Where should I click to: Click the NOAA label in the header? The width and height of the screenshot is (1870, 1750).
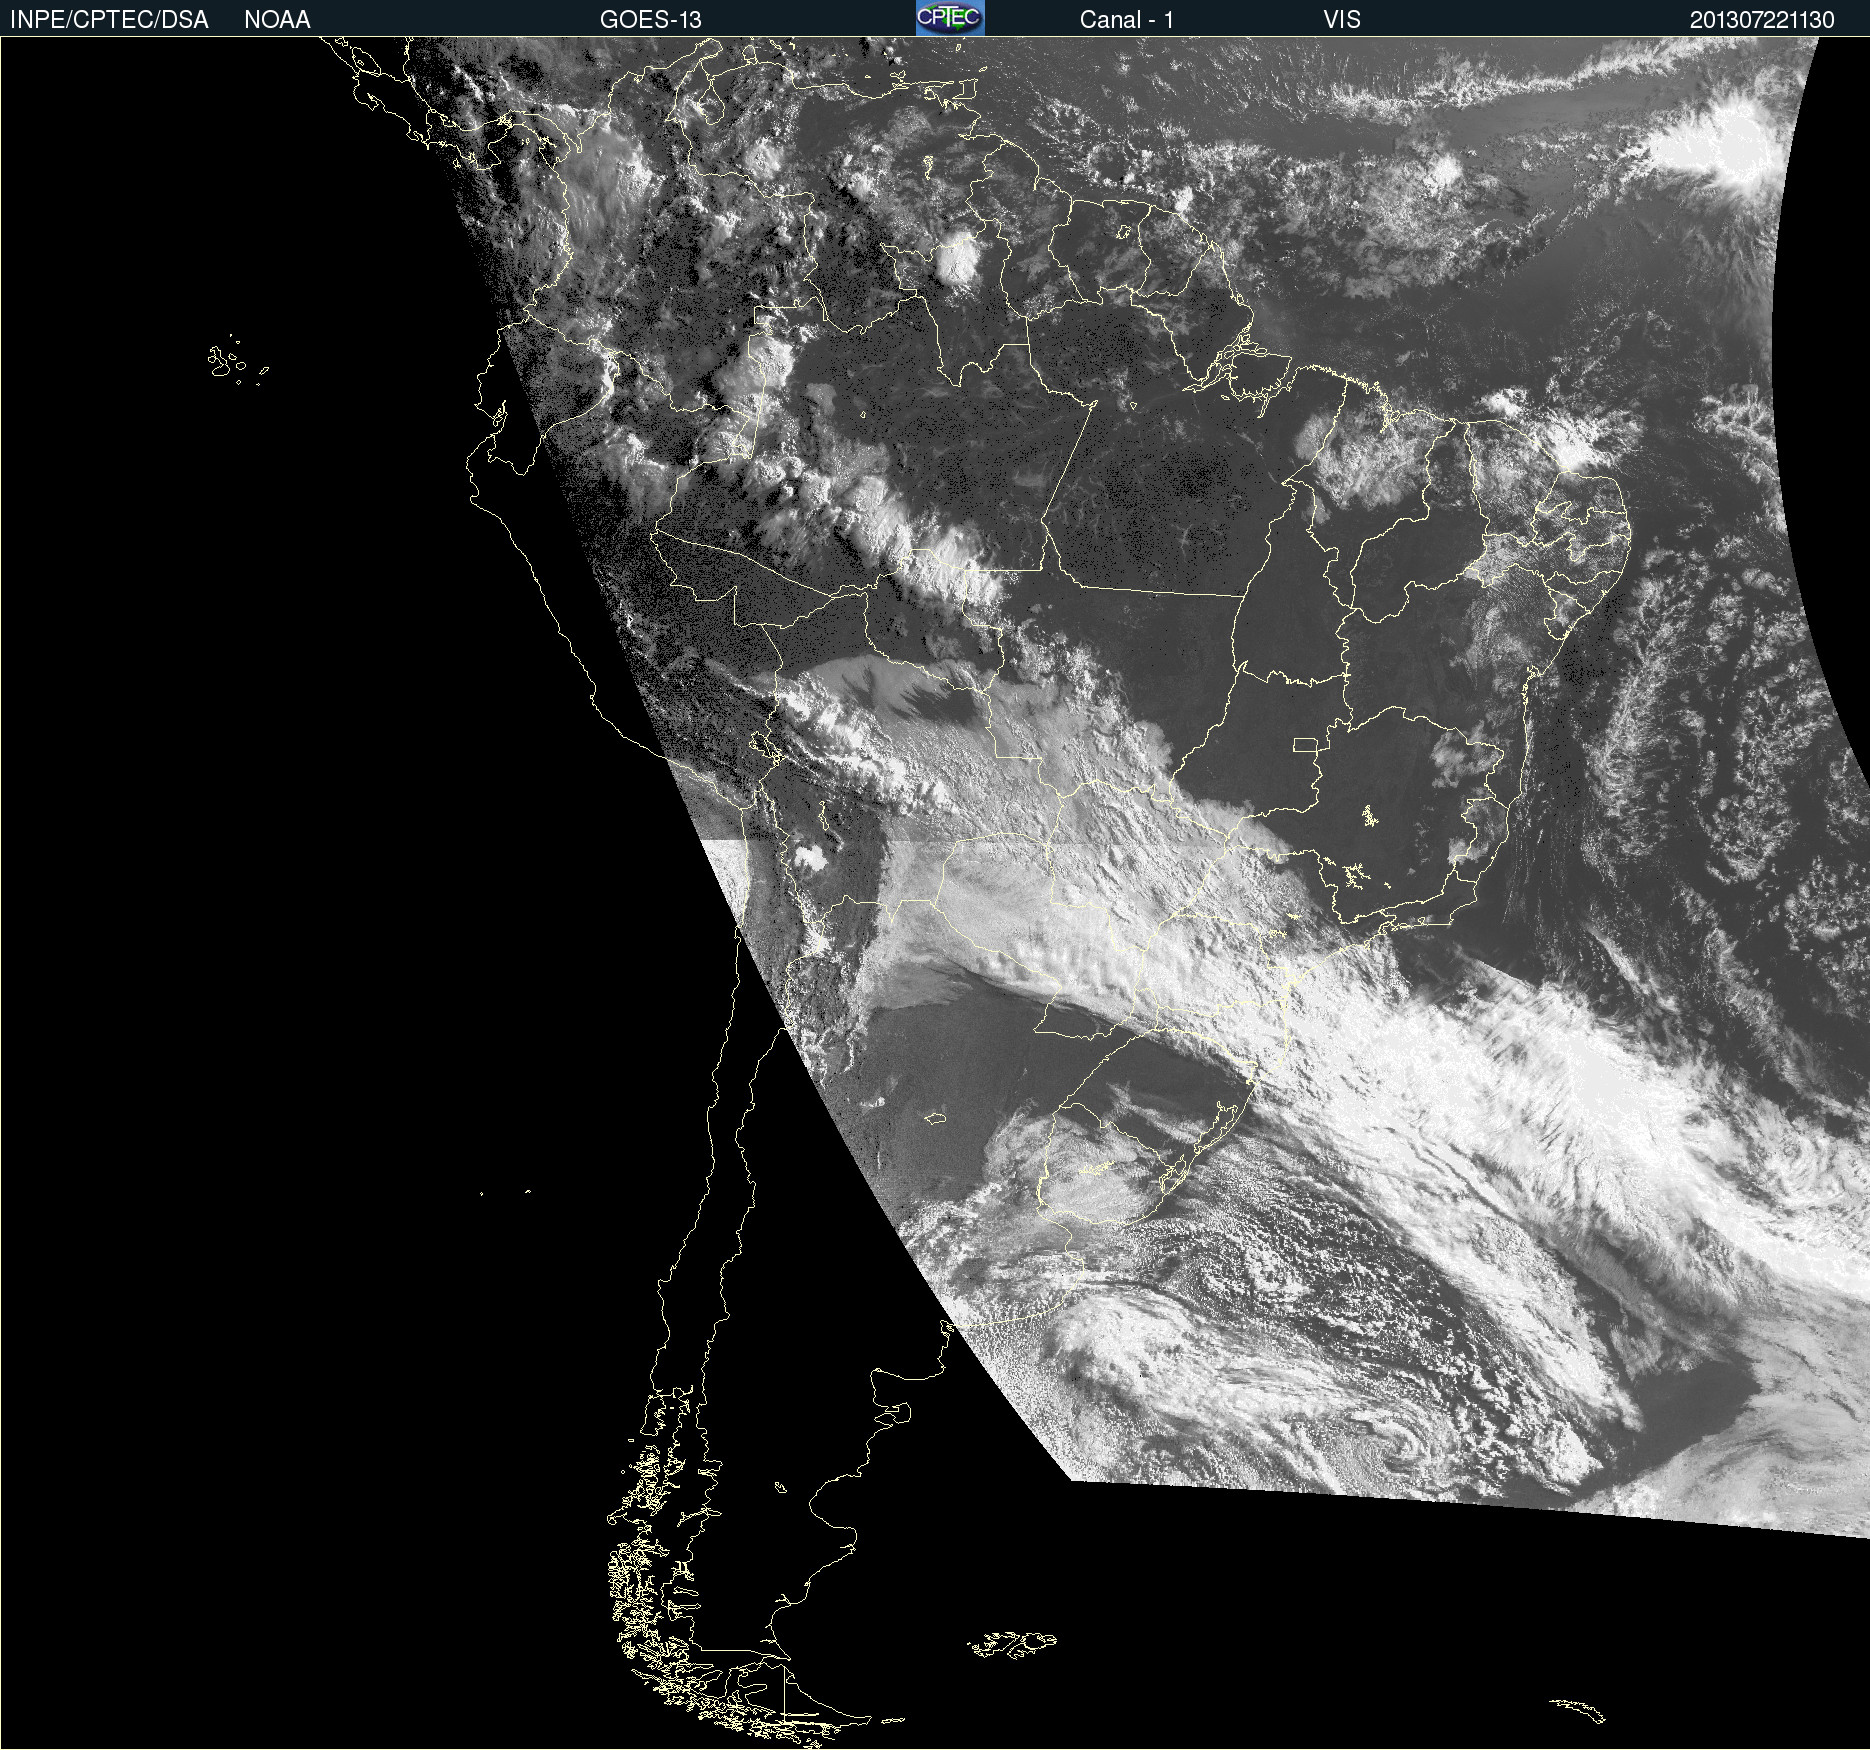(x=277, y=20)
